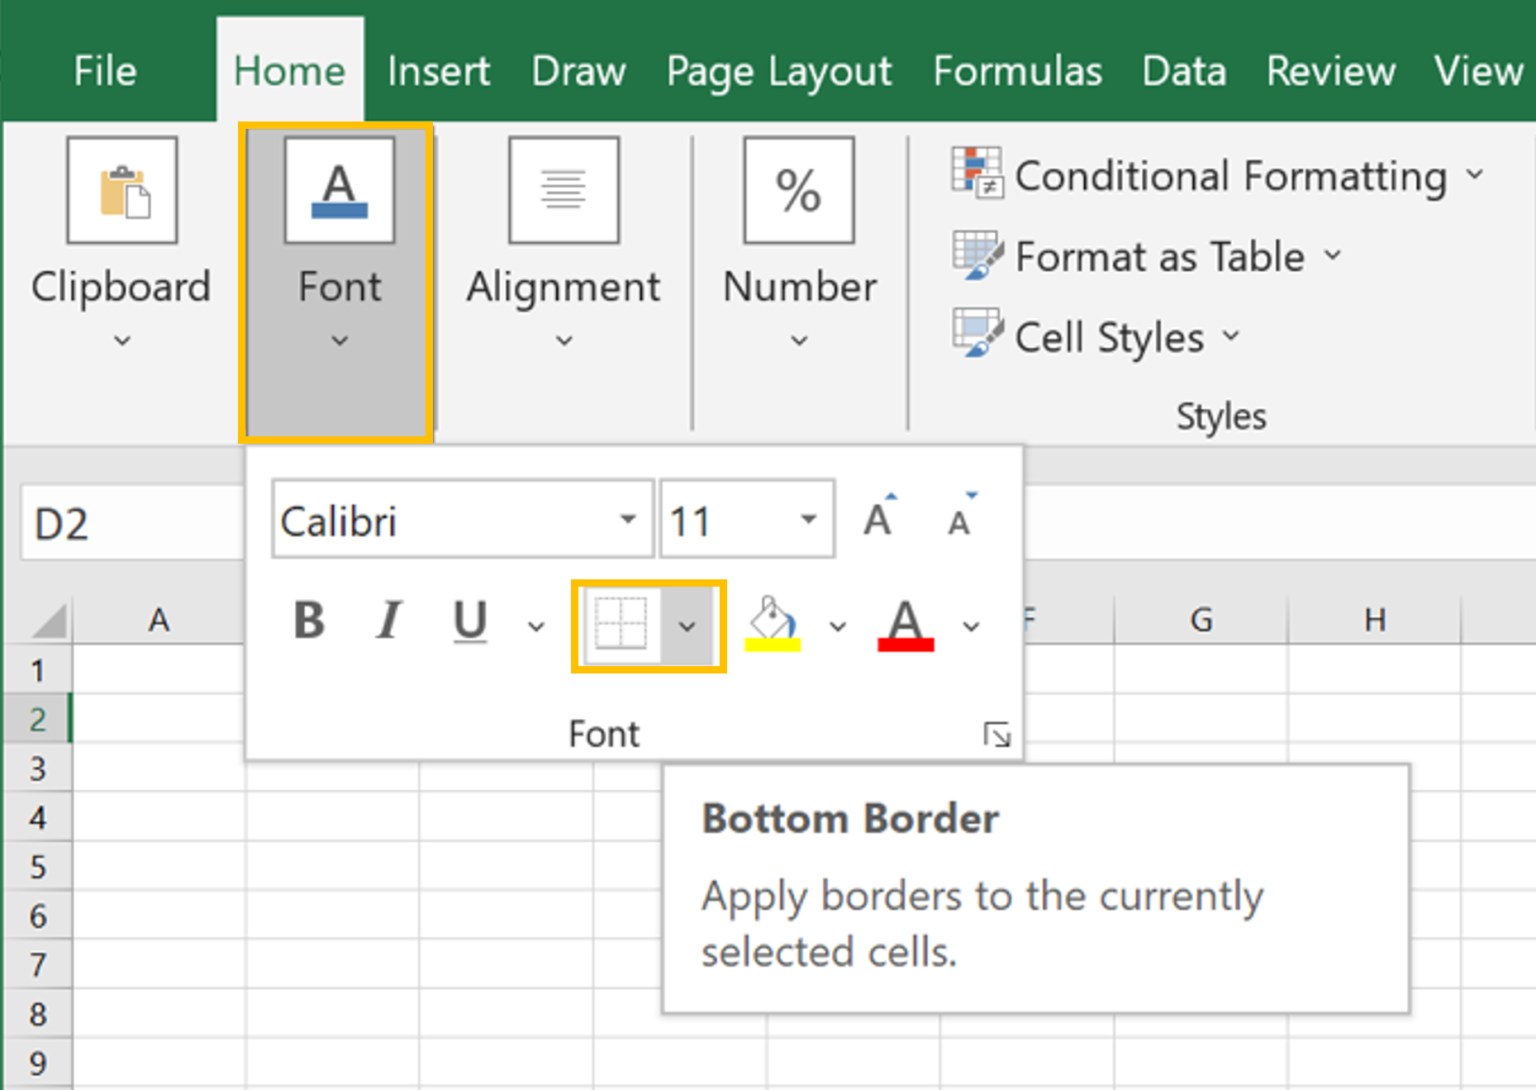Click the Conditional Formatting label
The image size is (1536, 1090).
[1231, 176]
